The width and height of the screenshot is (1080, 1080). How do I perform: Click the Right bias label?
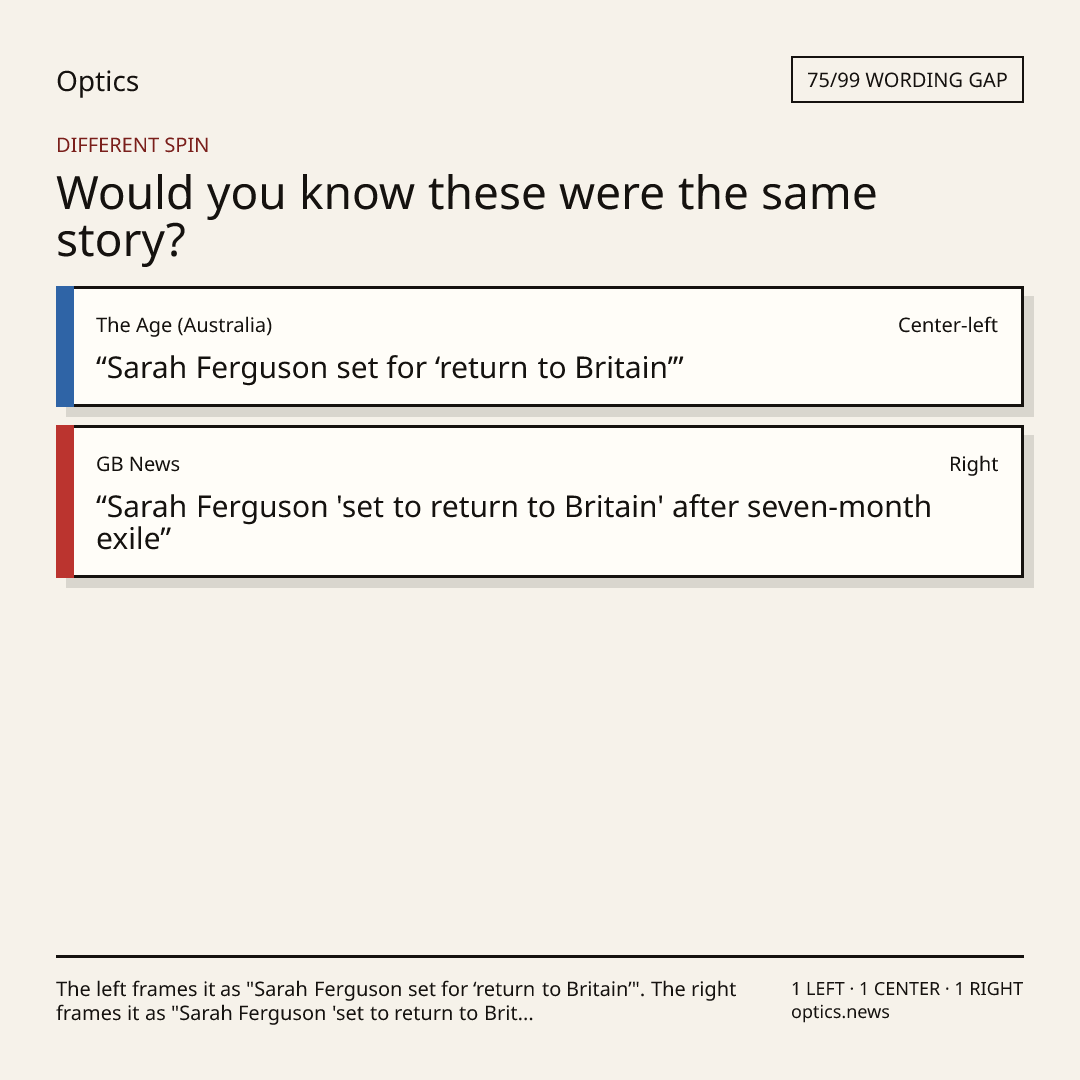tap(973, 464)
